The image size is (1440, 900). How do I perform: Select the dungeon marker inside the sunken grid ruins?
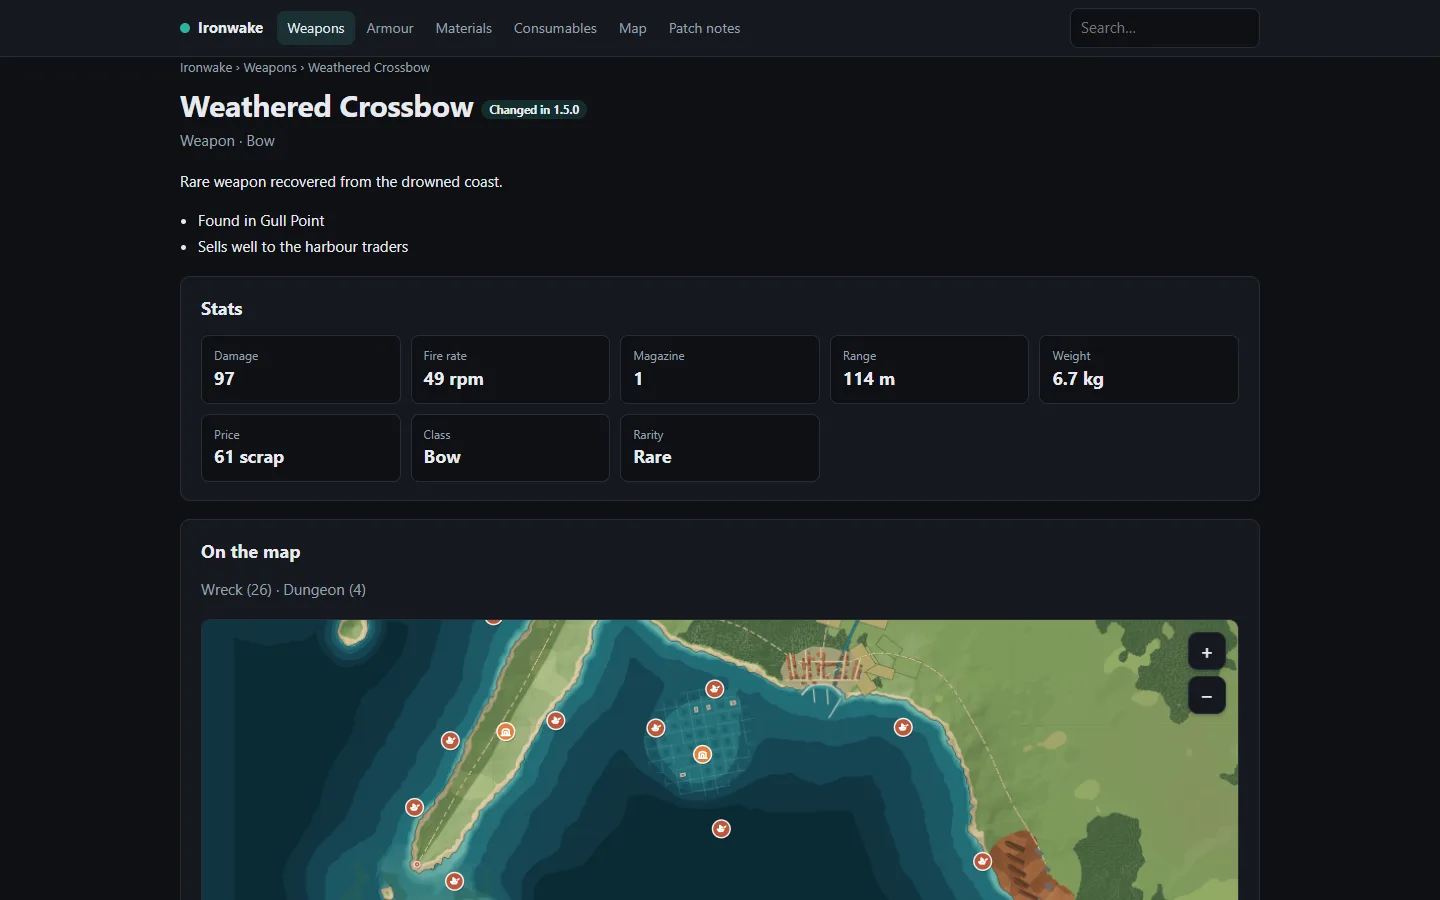pos(703,754)
